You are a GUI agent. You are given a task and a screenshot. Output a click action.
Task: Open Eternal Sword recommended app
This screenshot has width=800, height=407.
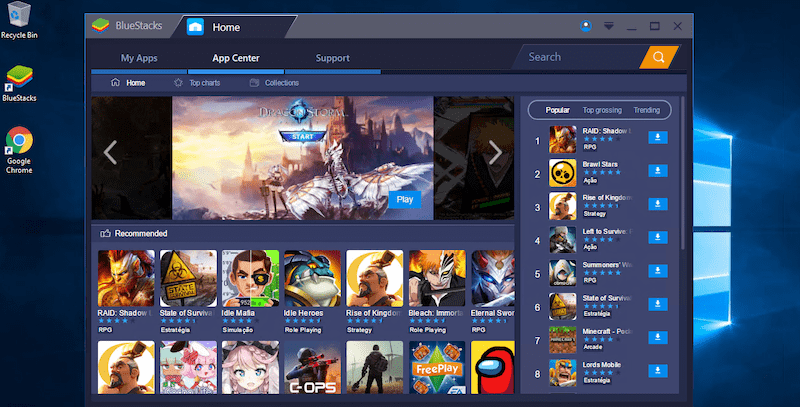point(492,278)
